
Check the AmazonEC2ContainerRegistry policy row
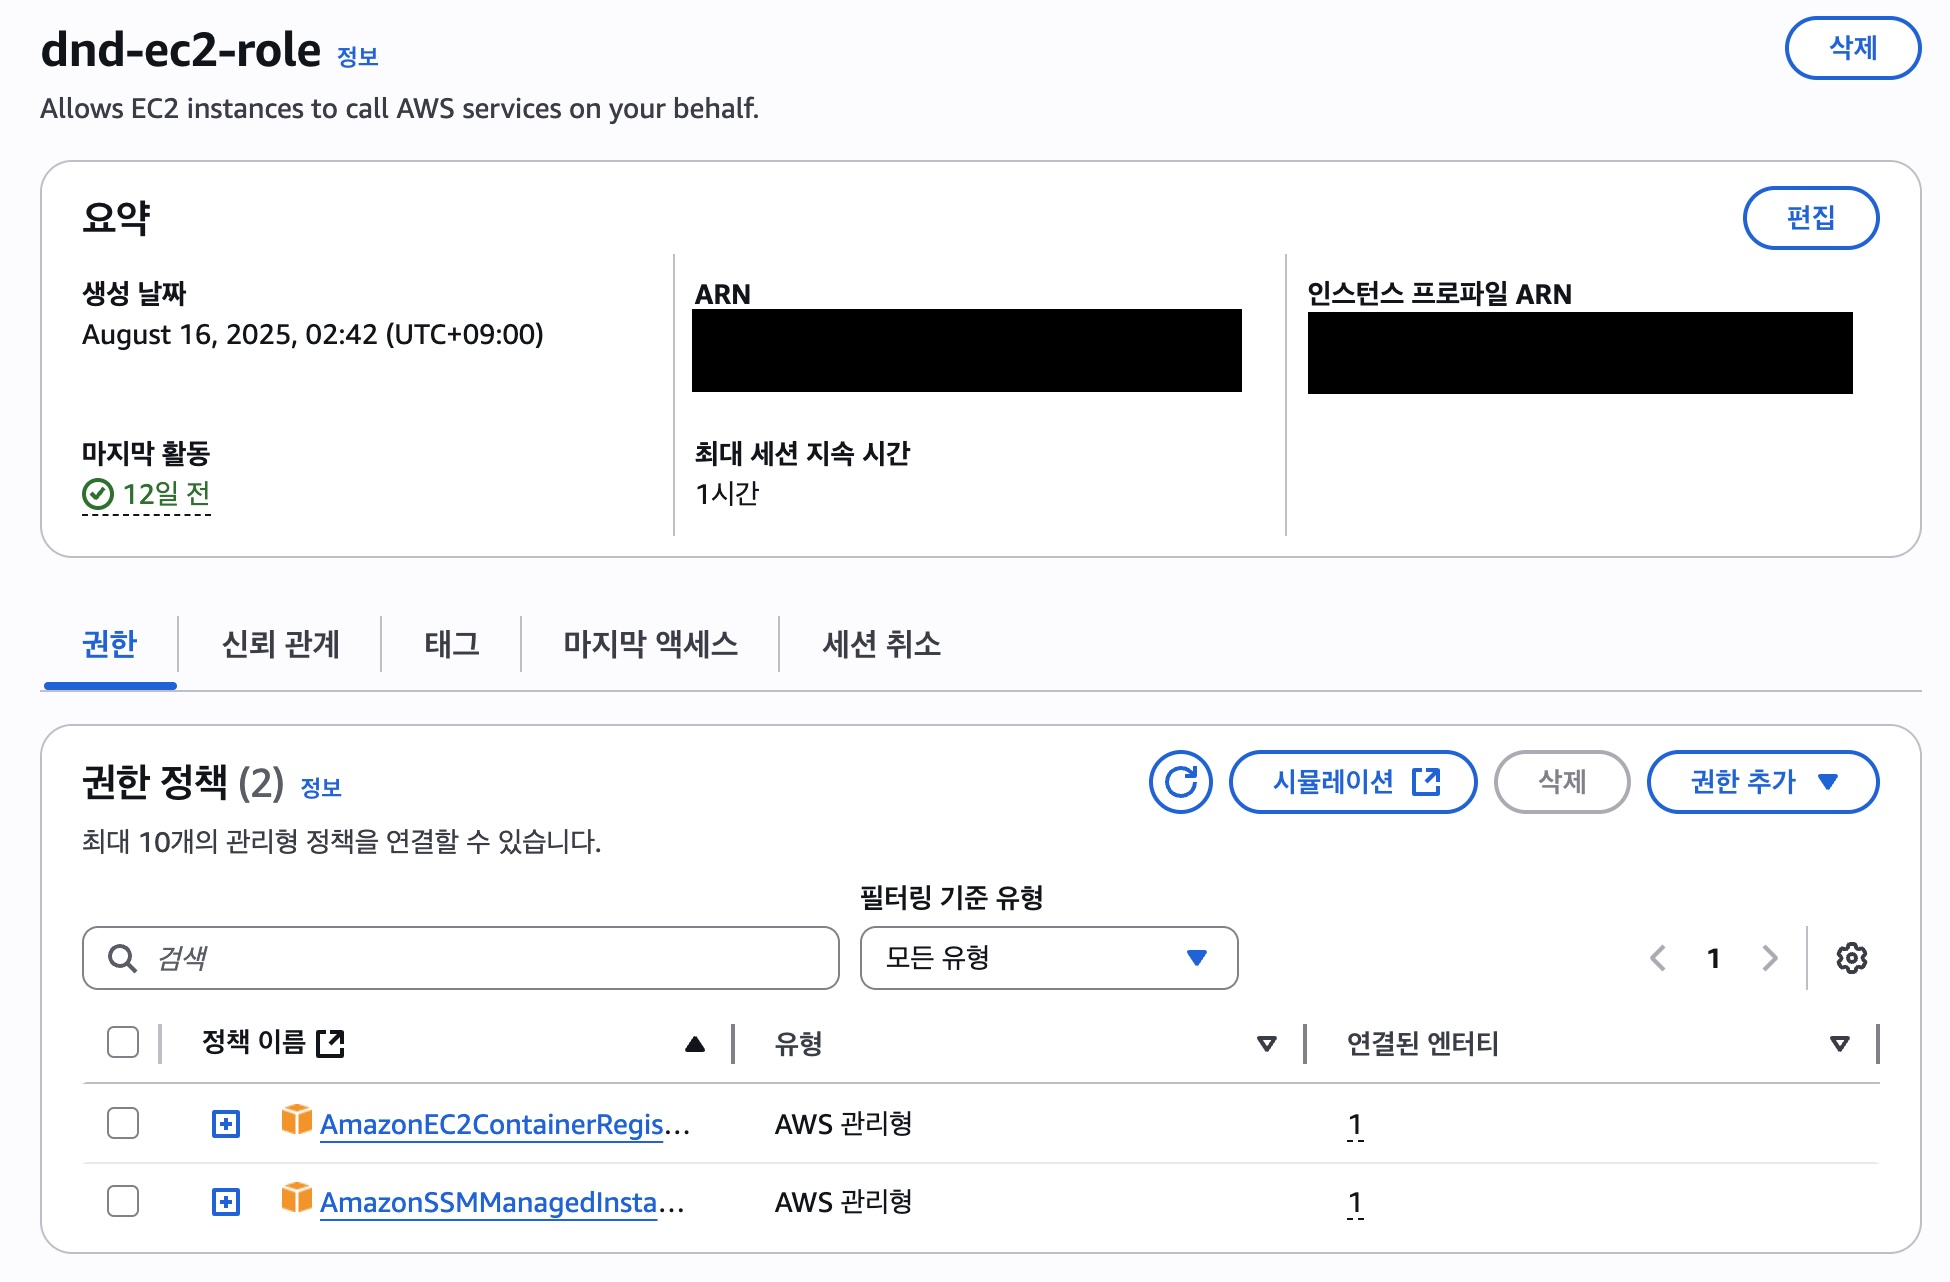coord(123,1123)
